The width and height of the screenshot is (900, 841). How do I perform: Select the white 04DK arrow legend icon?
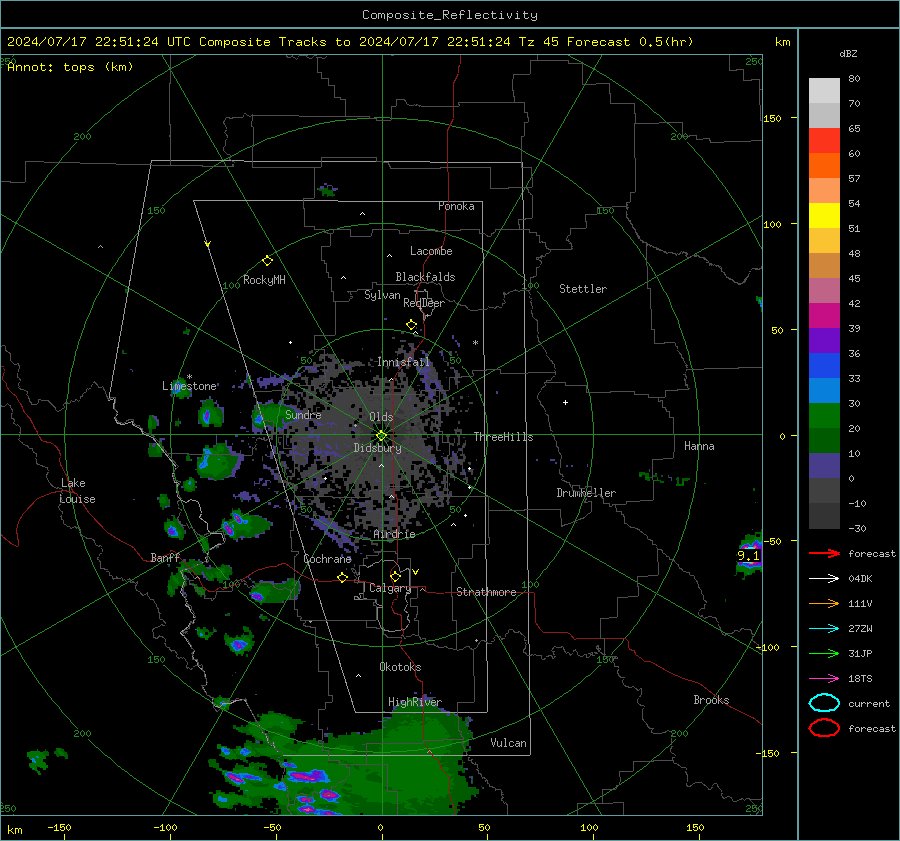click(824, 579)
